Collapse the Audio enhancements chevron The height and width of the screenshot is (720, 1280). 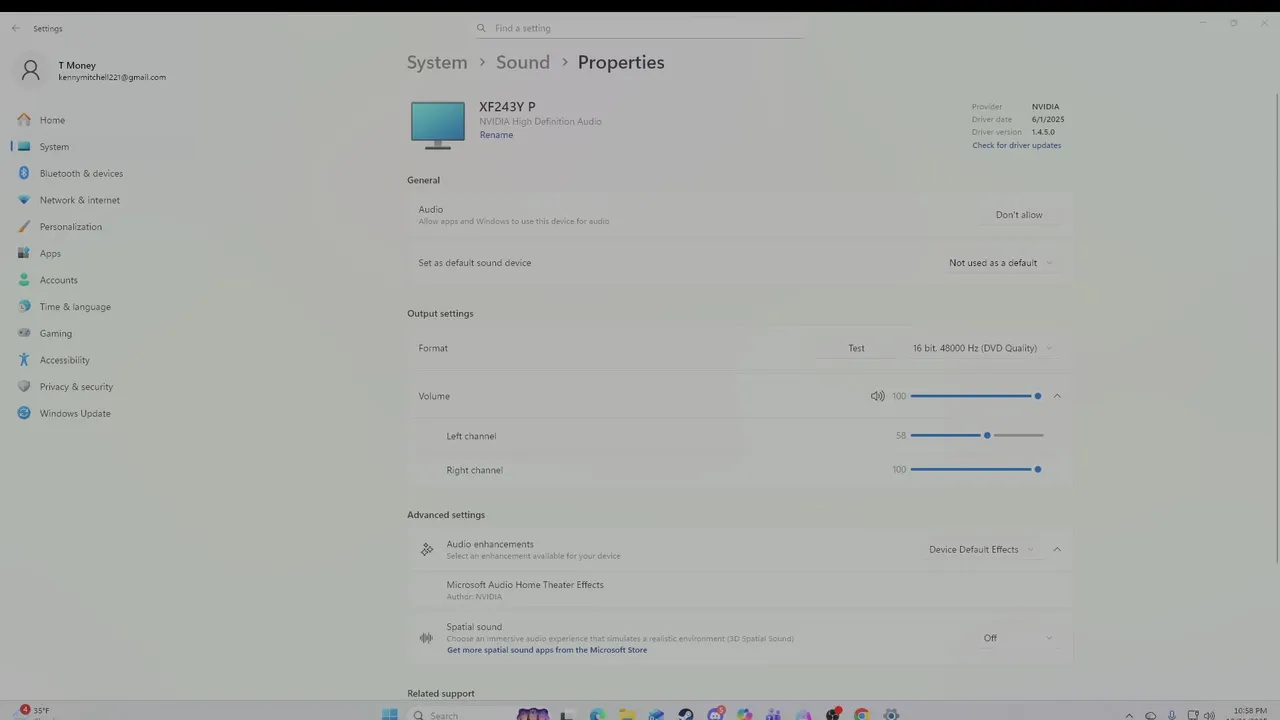coord(1057,550)
